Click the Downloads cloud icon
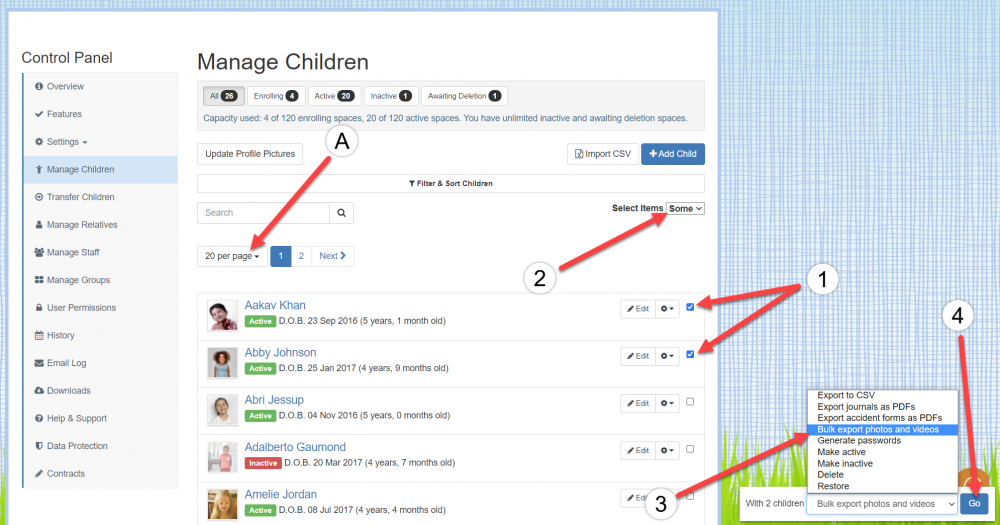 pos(39,390)
